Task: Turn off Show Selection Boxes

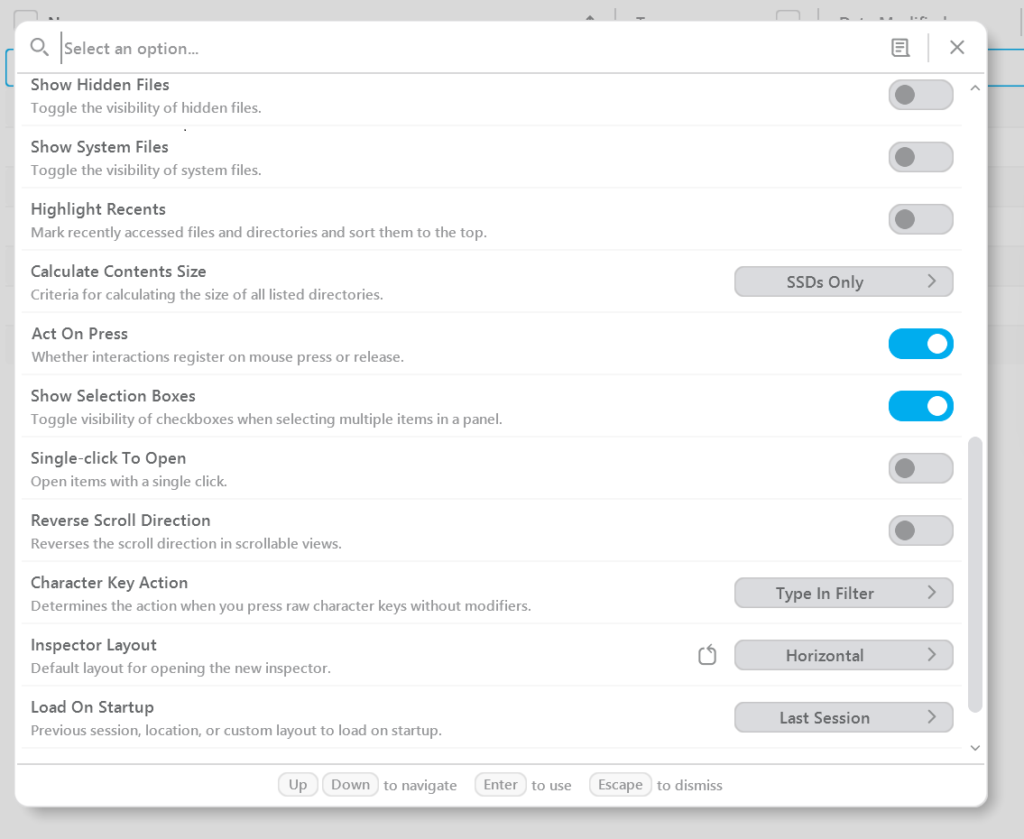Action: [920, 406]
